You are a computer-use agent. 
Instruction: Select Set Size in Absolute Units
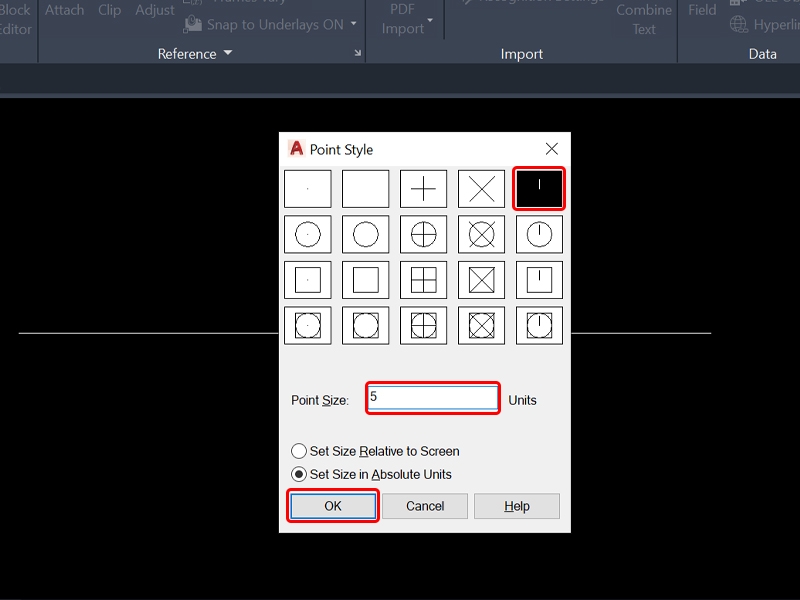click(x=371, y=474)
